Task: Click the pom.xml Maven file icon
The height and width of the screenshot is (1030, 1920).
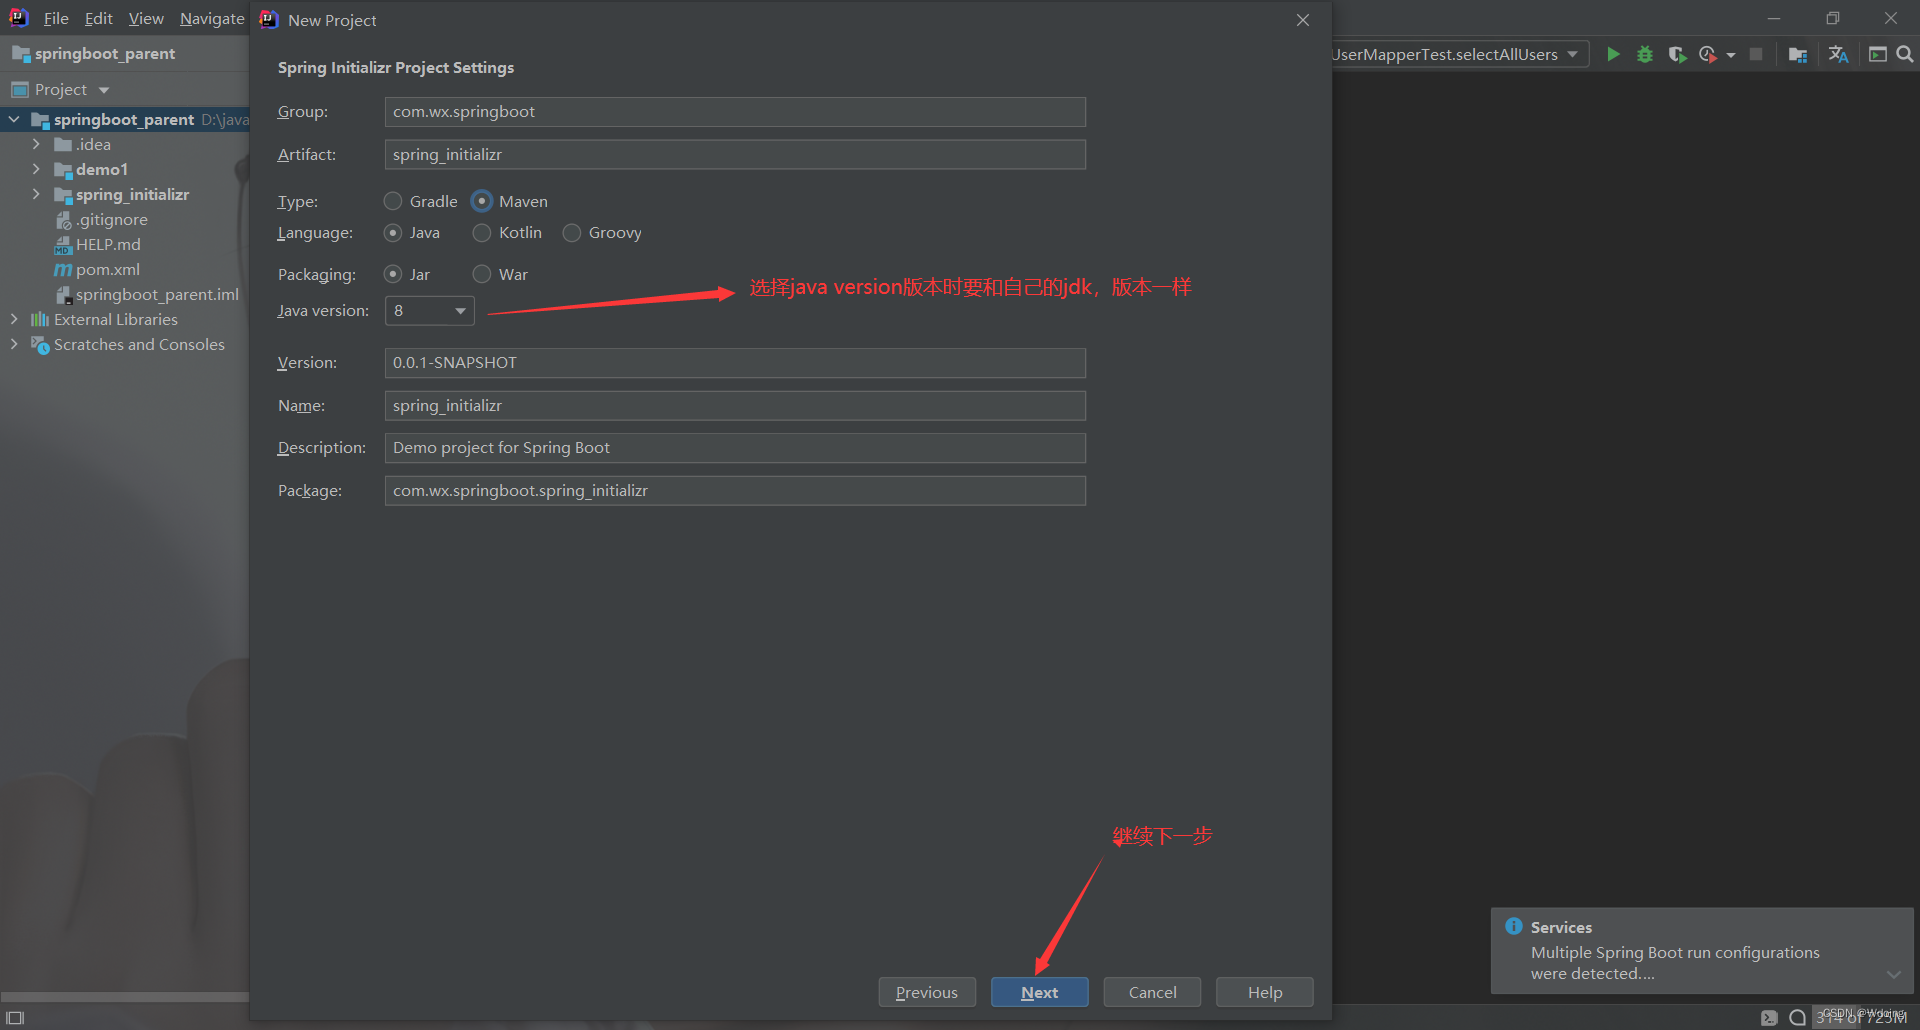Action: pos(63,270)
